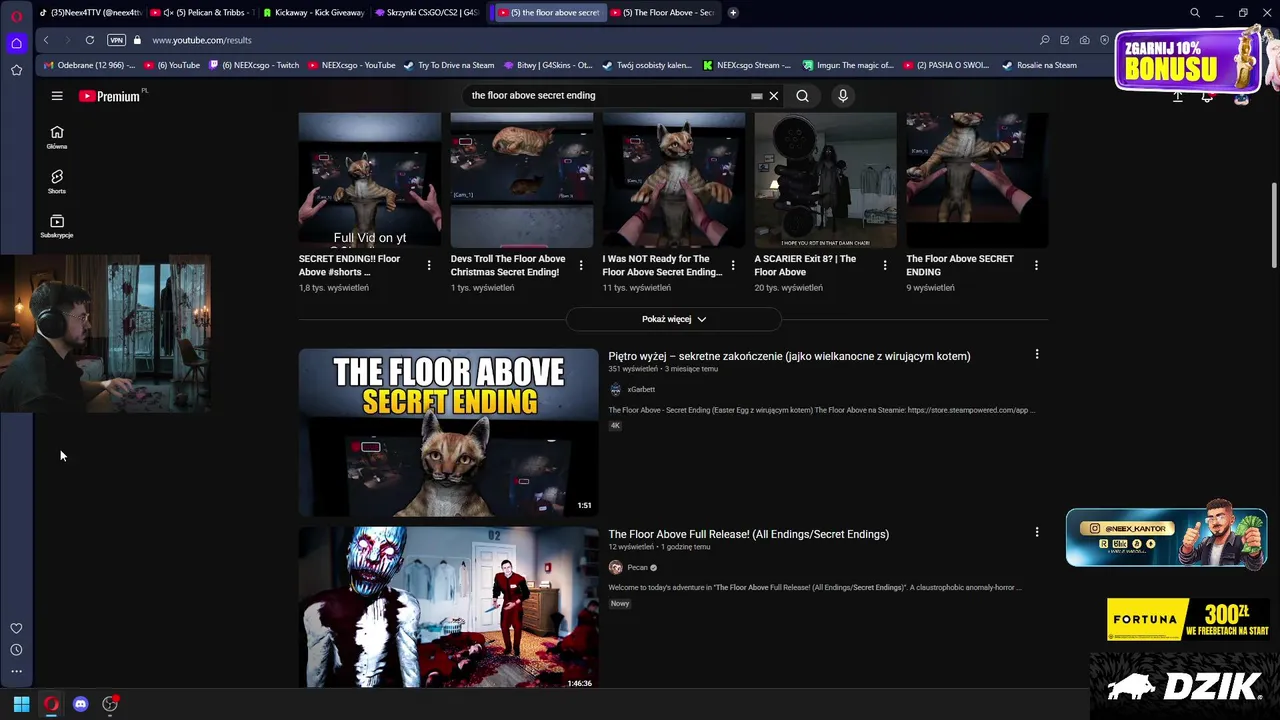Open options menu for Full Release video
1280x720 pixels.
[x=1037, y=532]
